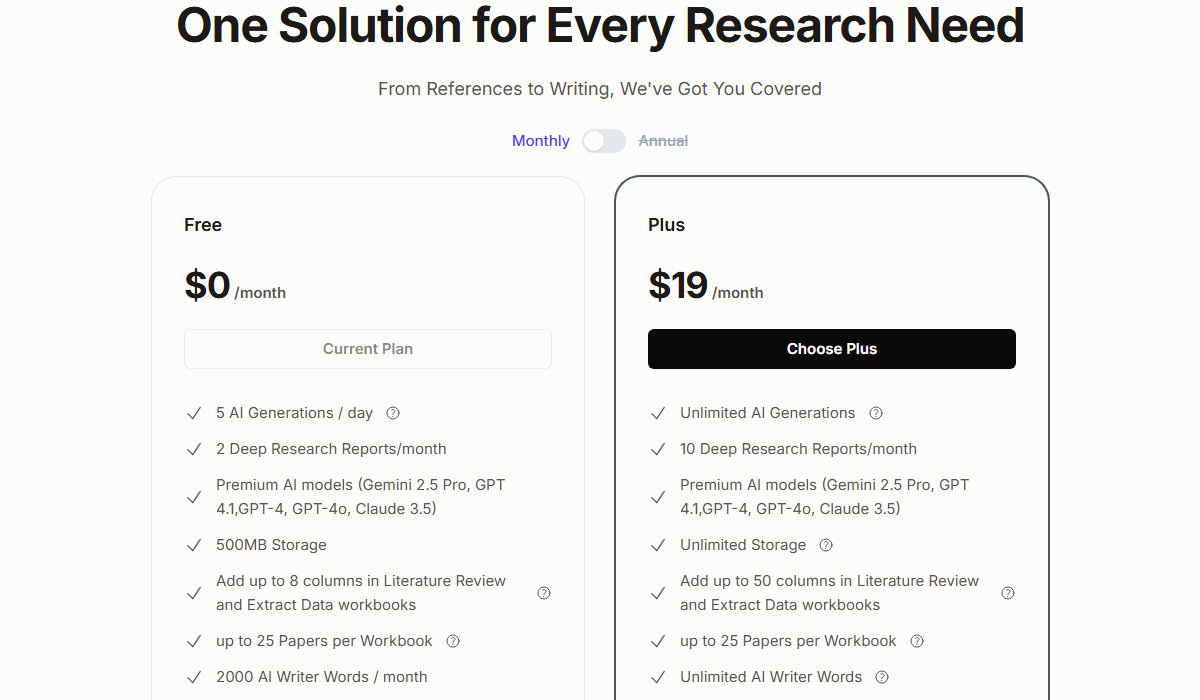This screenshot has height=700, width=1200.
Task: Select Annual billing label
Action: pyautogui.click(x=663, y=141)
